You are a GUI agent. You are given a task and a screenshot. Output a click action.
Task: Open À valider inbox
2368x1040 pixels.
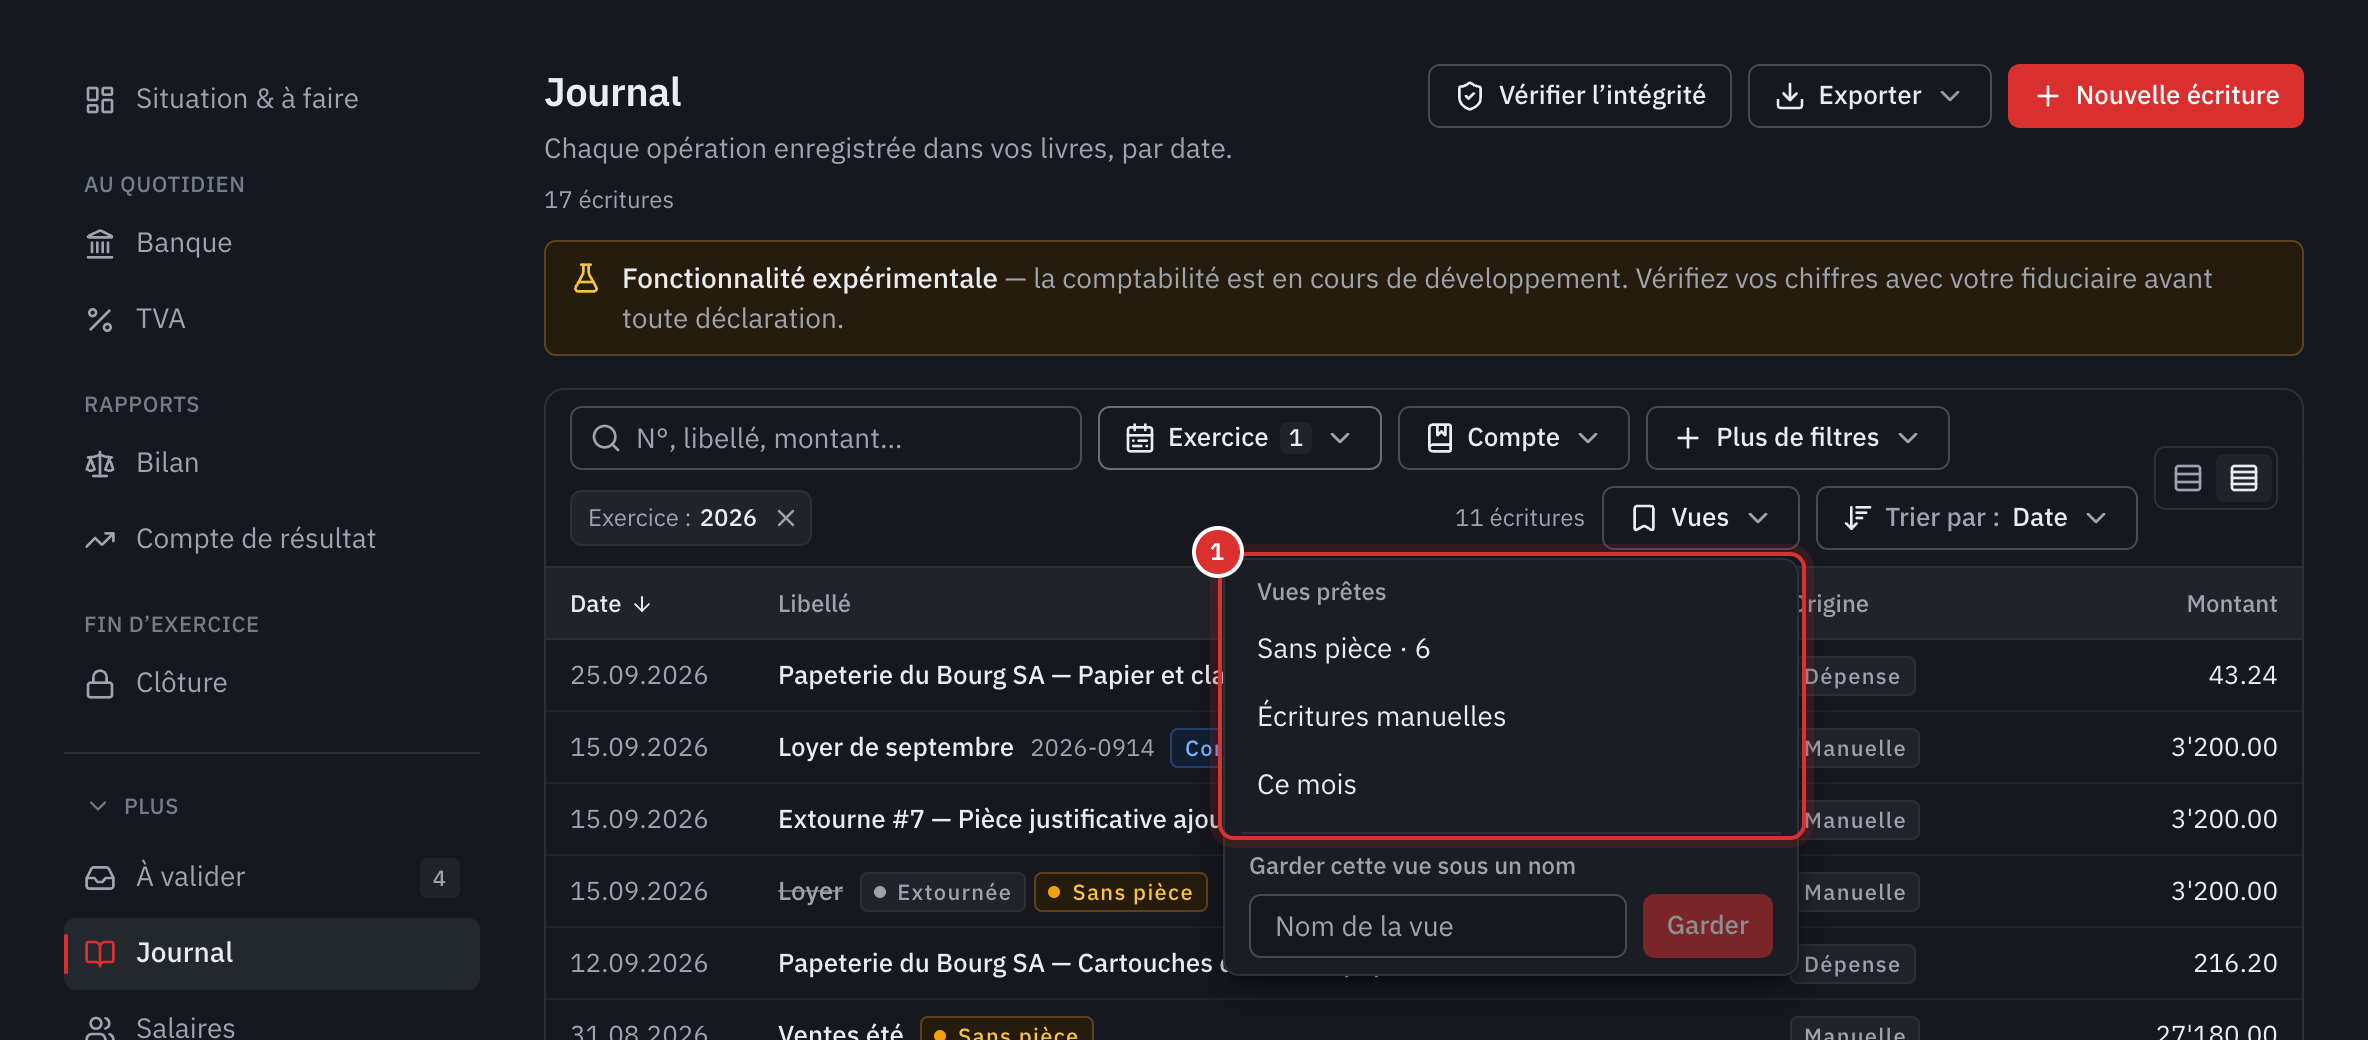(x=272, y=877)
